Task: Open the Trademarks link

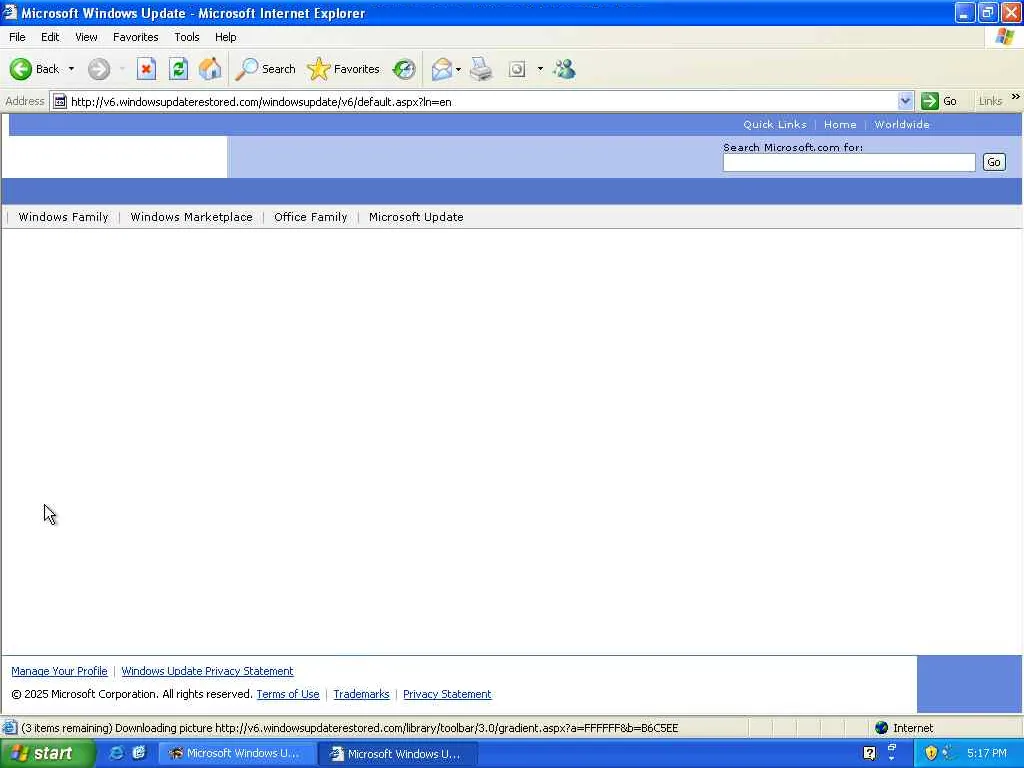Action: click(361, 694)
